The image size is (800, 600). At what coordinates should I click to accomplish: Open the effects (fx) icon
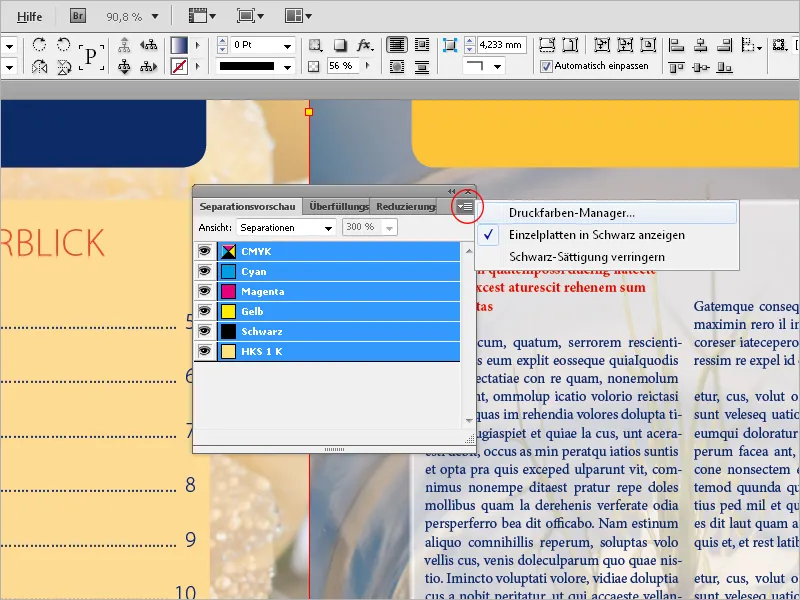click(364, 45)
